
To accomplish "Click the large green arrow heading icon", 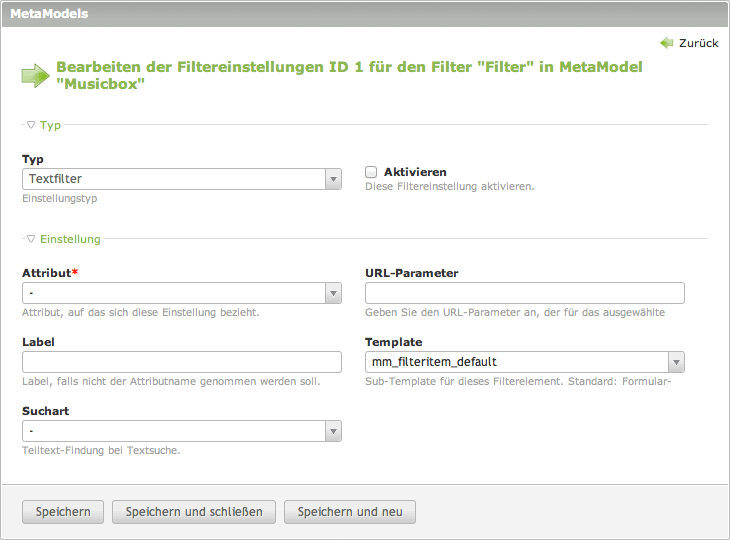I will pyautogui.click(x=35, y=75).
